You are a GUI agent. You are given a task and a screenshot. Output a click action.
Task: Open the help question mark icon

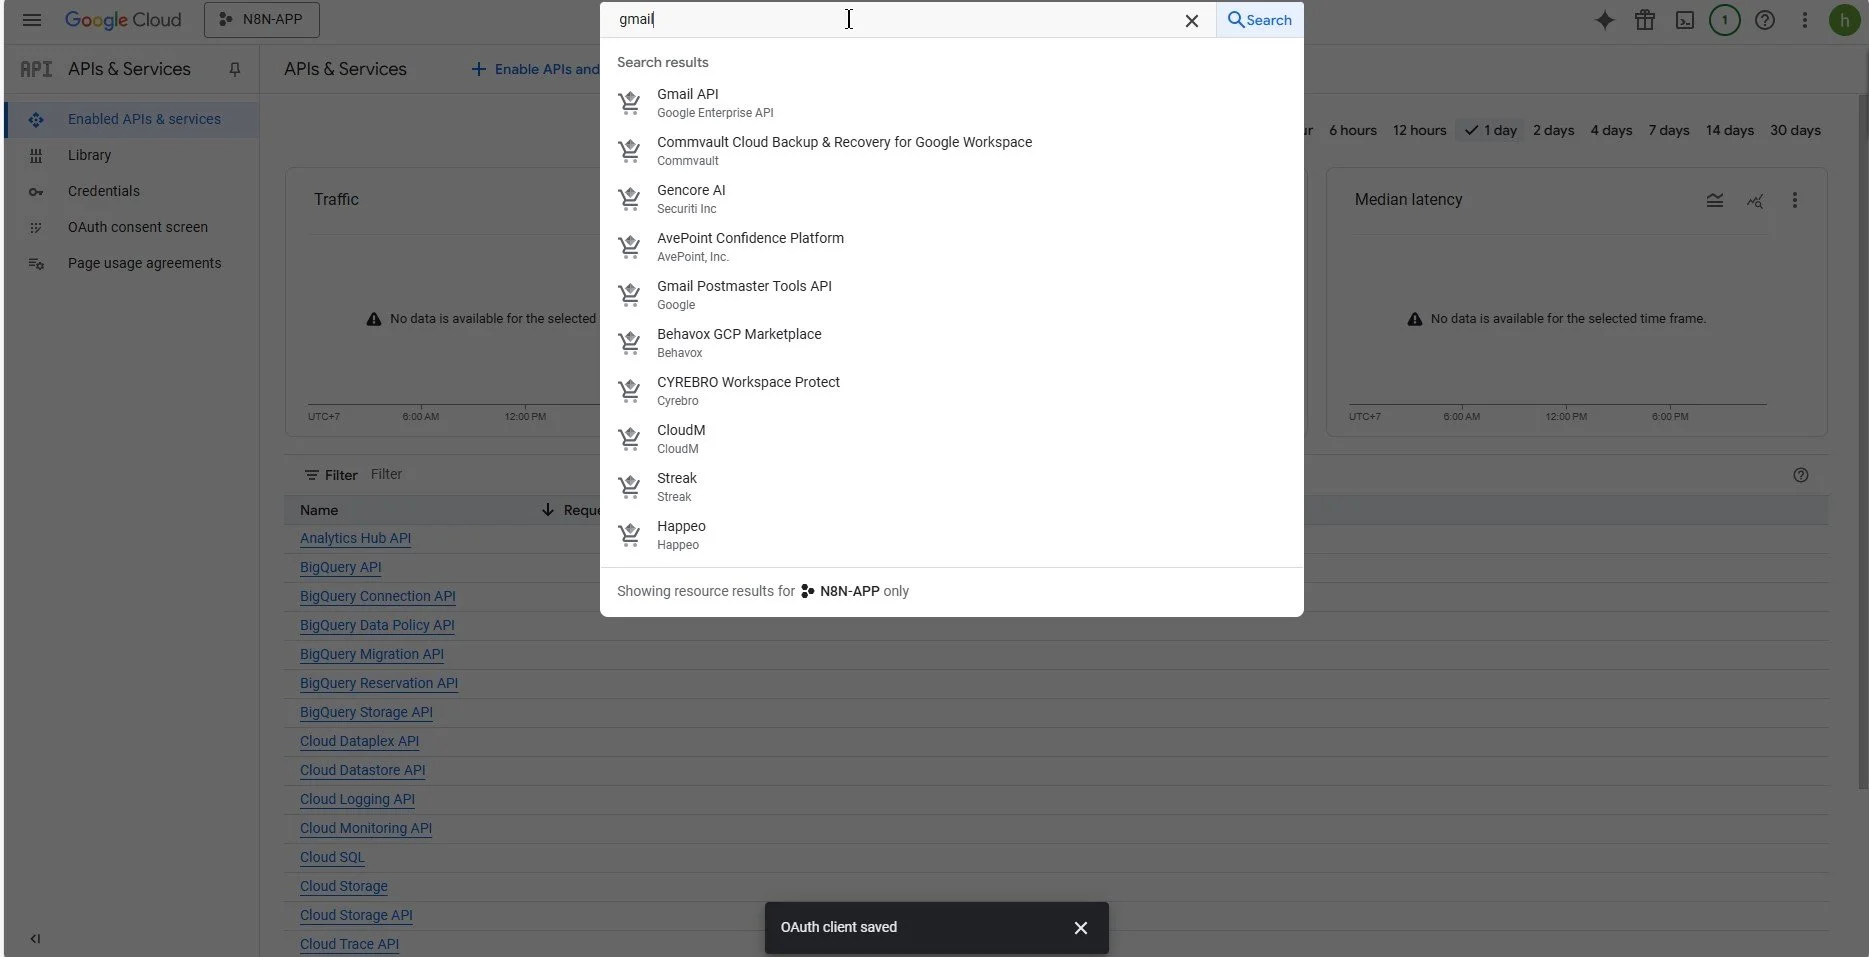pyautogui.click(x=1765, y=20)
